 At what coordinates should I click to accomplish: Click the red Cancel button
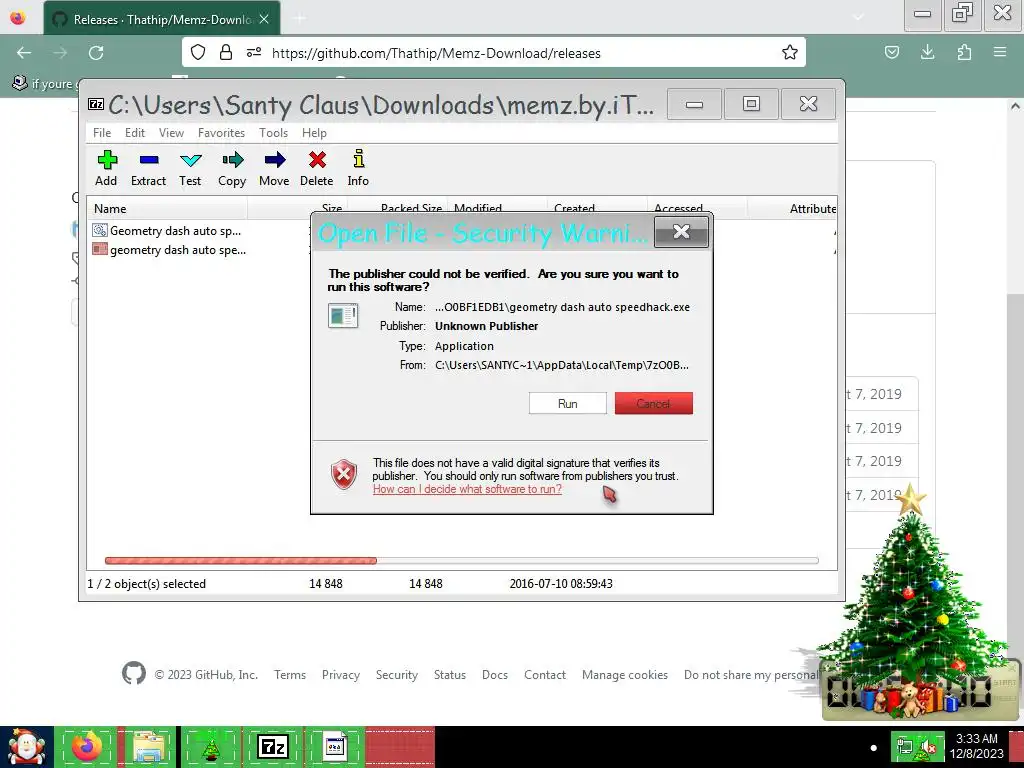click(653, 404)
